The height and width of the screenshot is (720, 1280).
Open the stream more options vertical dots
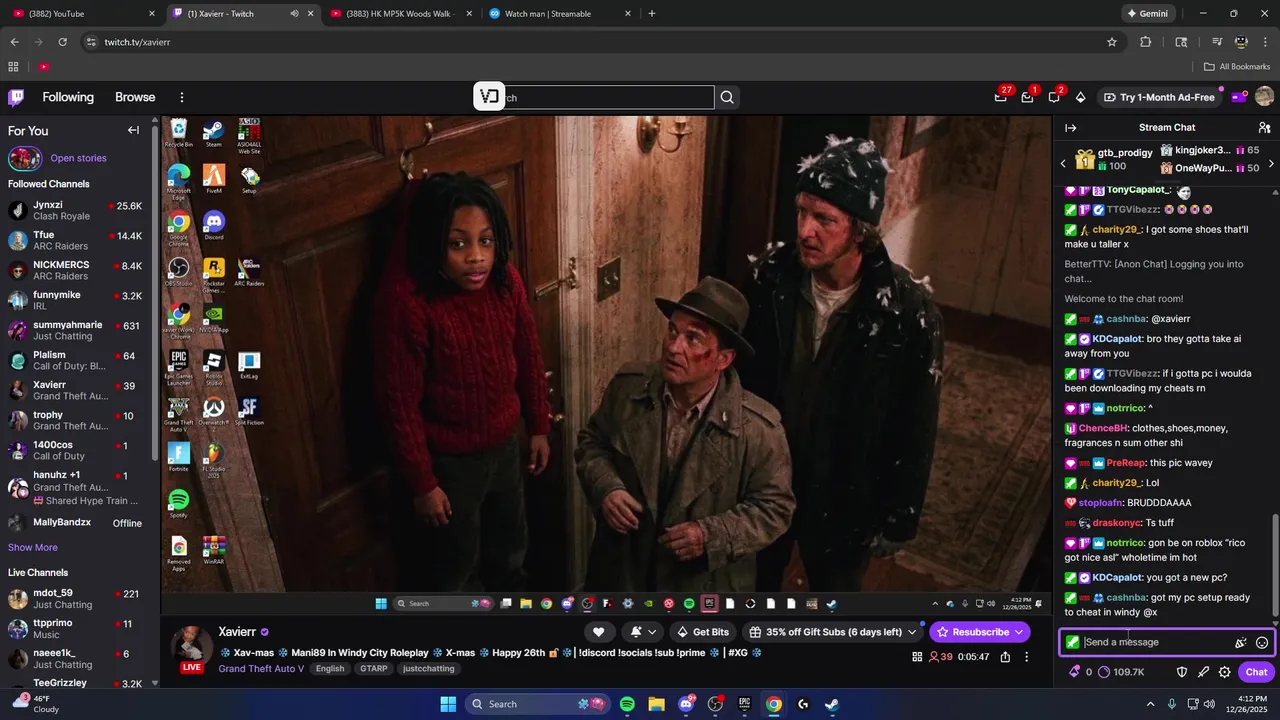coord(1026,657)
